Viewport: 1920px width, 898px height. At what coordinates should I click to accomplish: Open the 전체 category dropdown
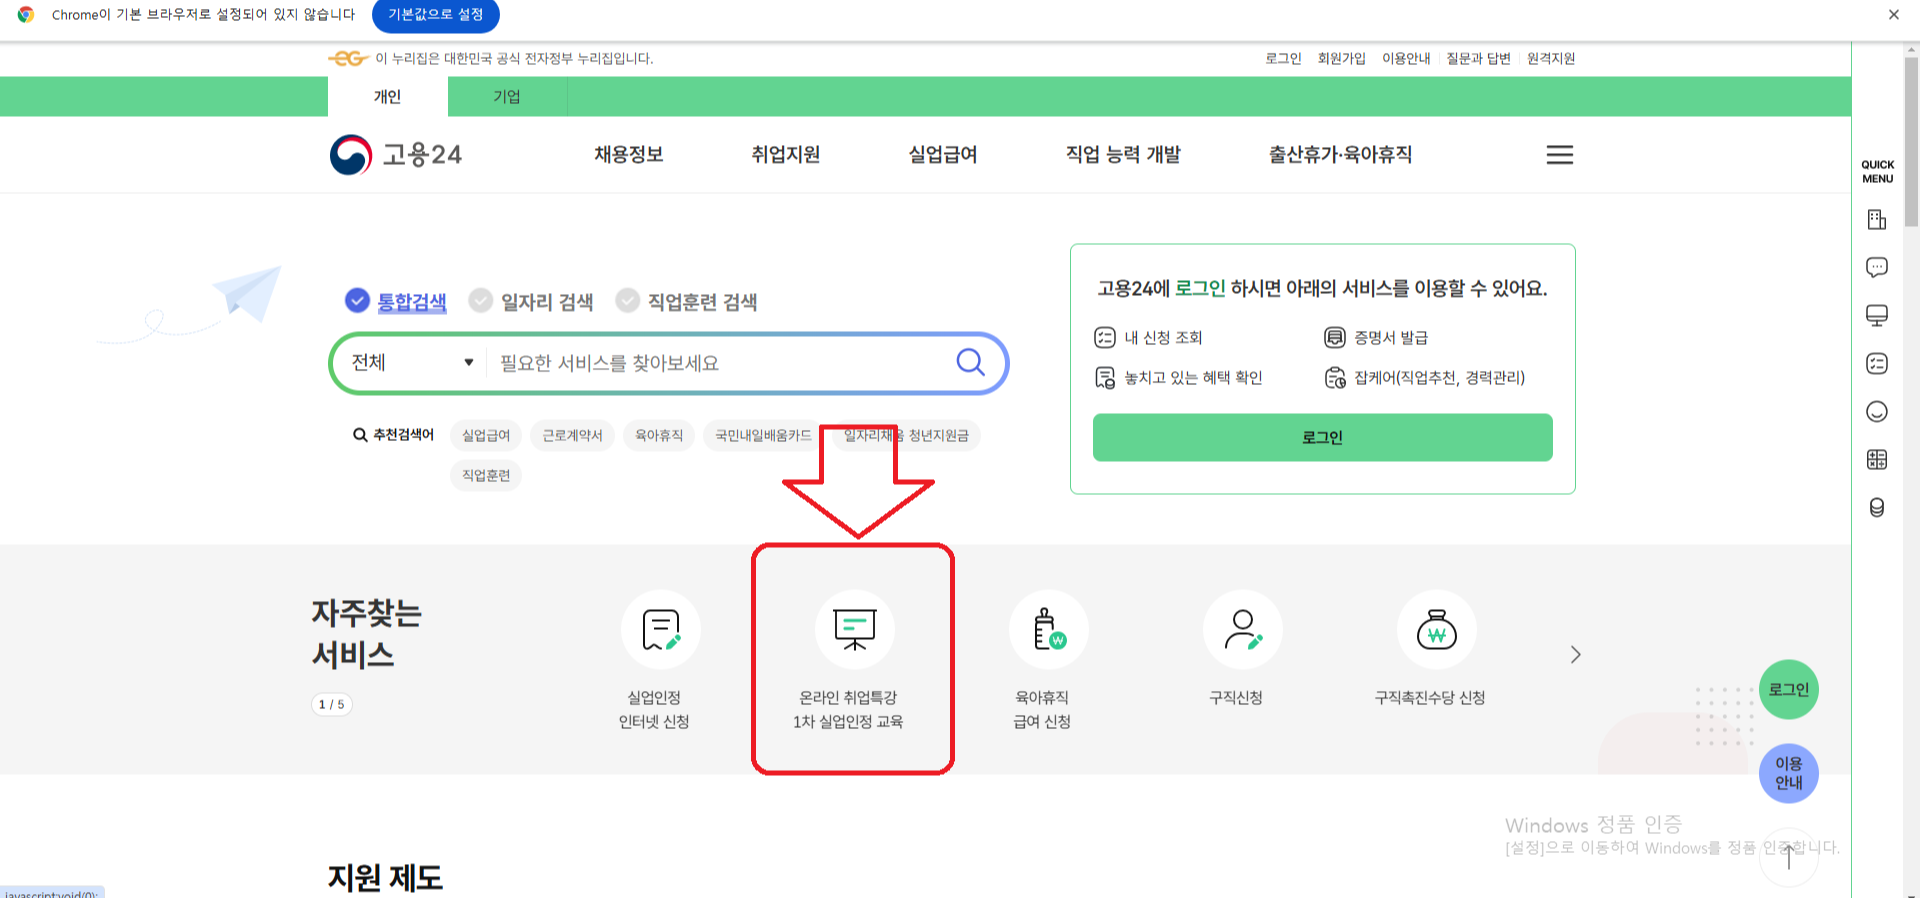(x=411, y=362)
